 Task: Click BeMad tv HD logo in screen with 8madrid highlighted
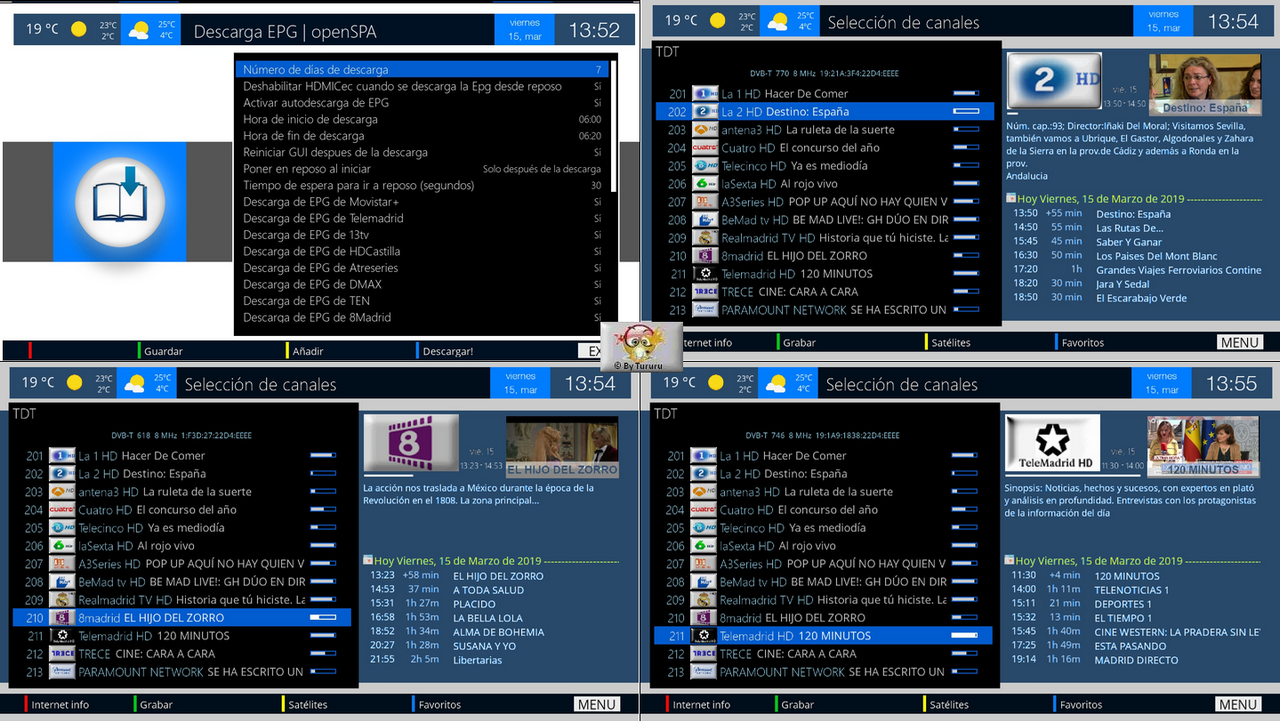pyautogui.click(x=63, y=582)
